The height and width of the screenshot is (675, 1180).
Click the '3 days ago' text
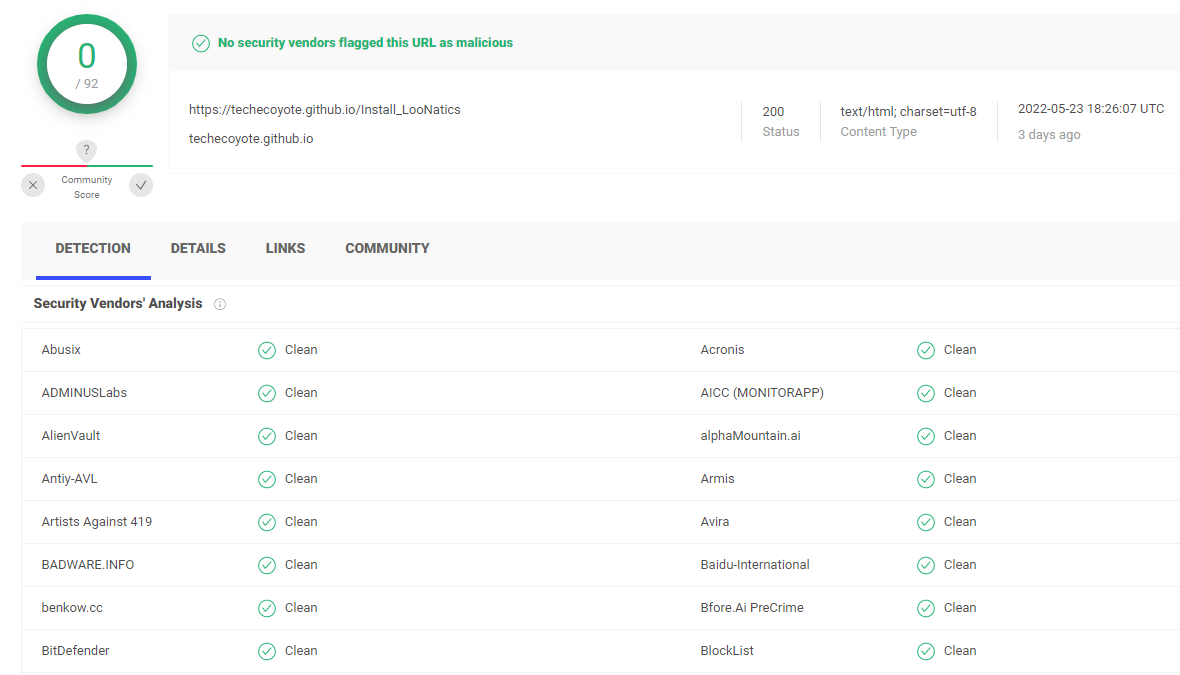(1049, 135)
